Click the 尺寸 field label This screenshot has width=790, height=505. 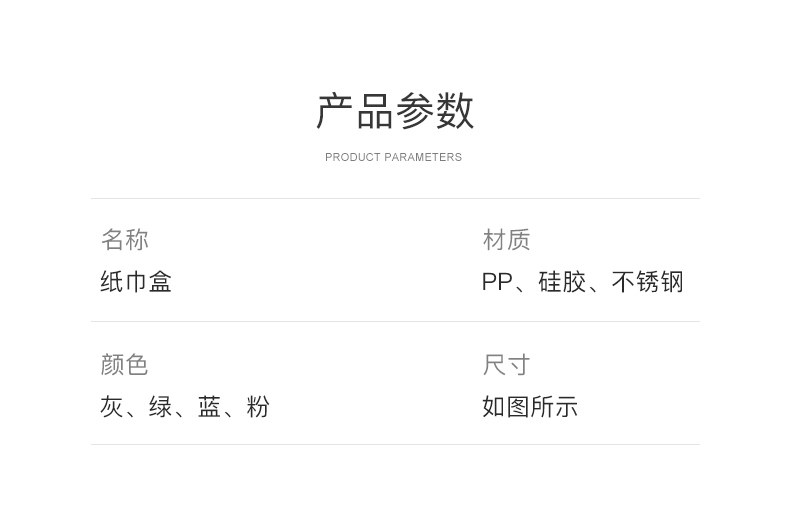click(x=506, y=365)
